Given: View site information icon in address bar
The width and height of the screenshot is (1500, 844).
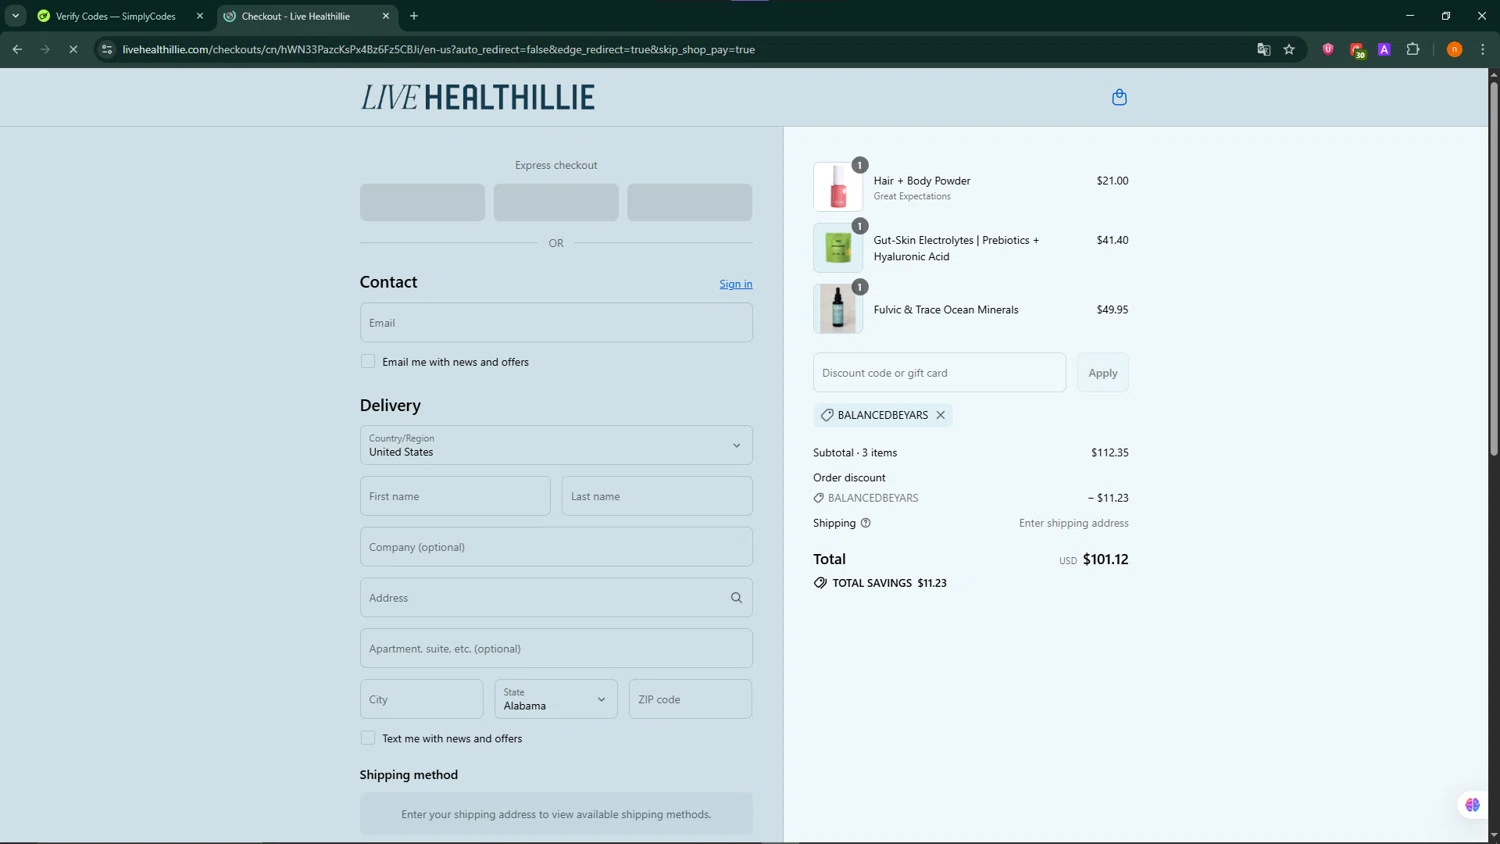Looking at the screenshot, I should [x=107, y=49].
